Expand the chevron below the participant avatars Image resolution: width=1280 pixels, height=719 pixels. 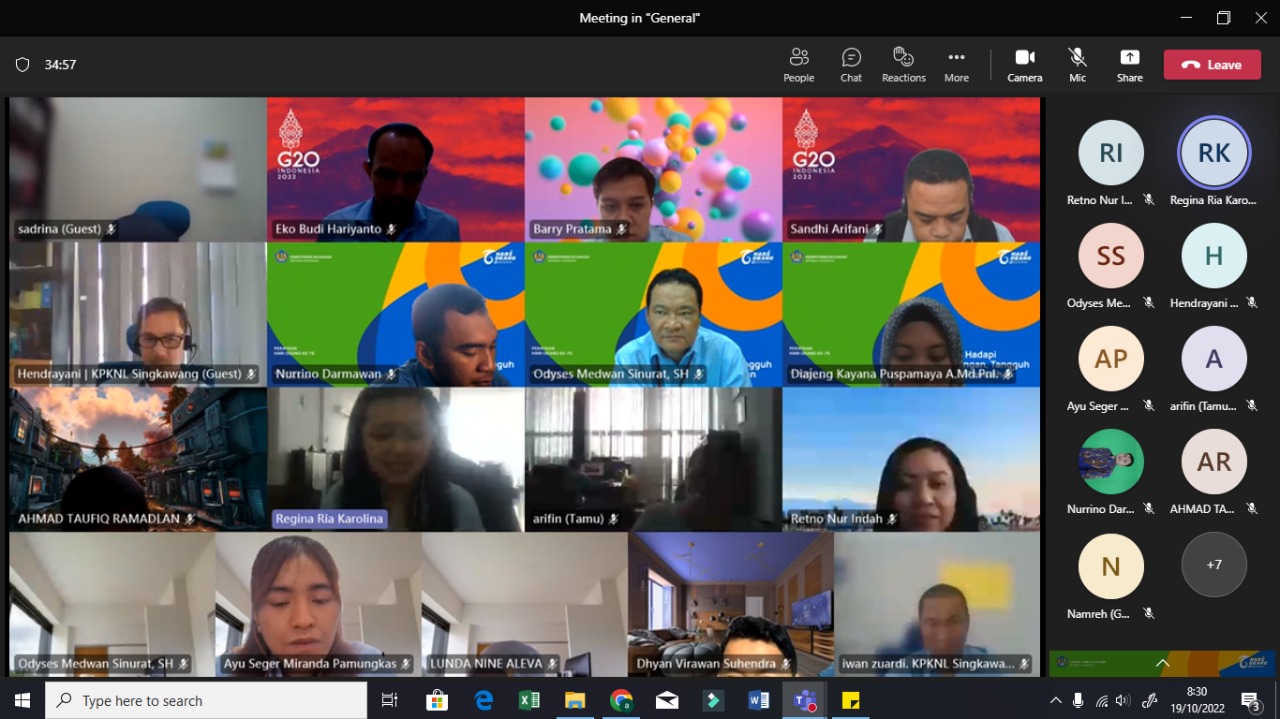point(1162,663)
